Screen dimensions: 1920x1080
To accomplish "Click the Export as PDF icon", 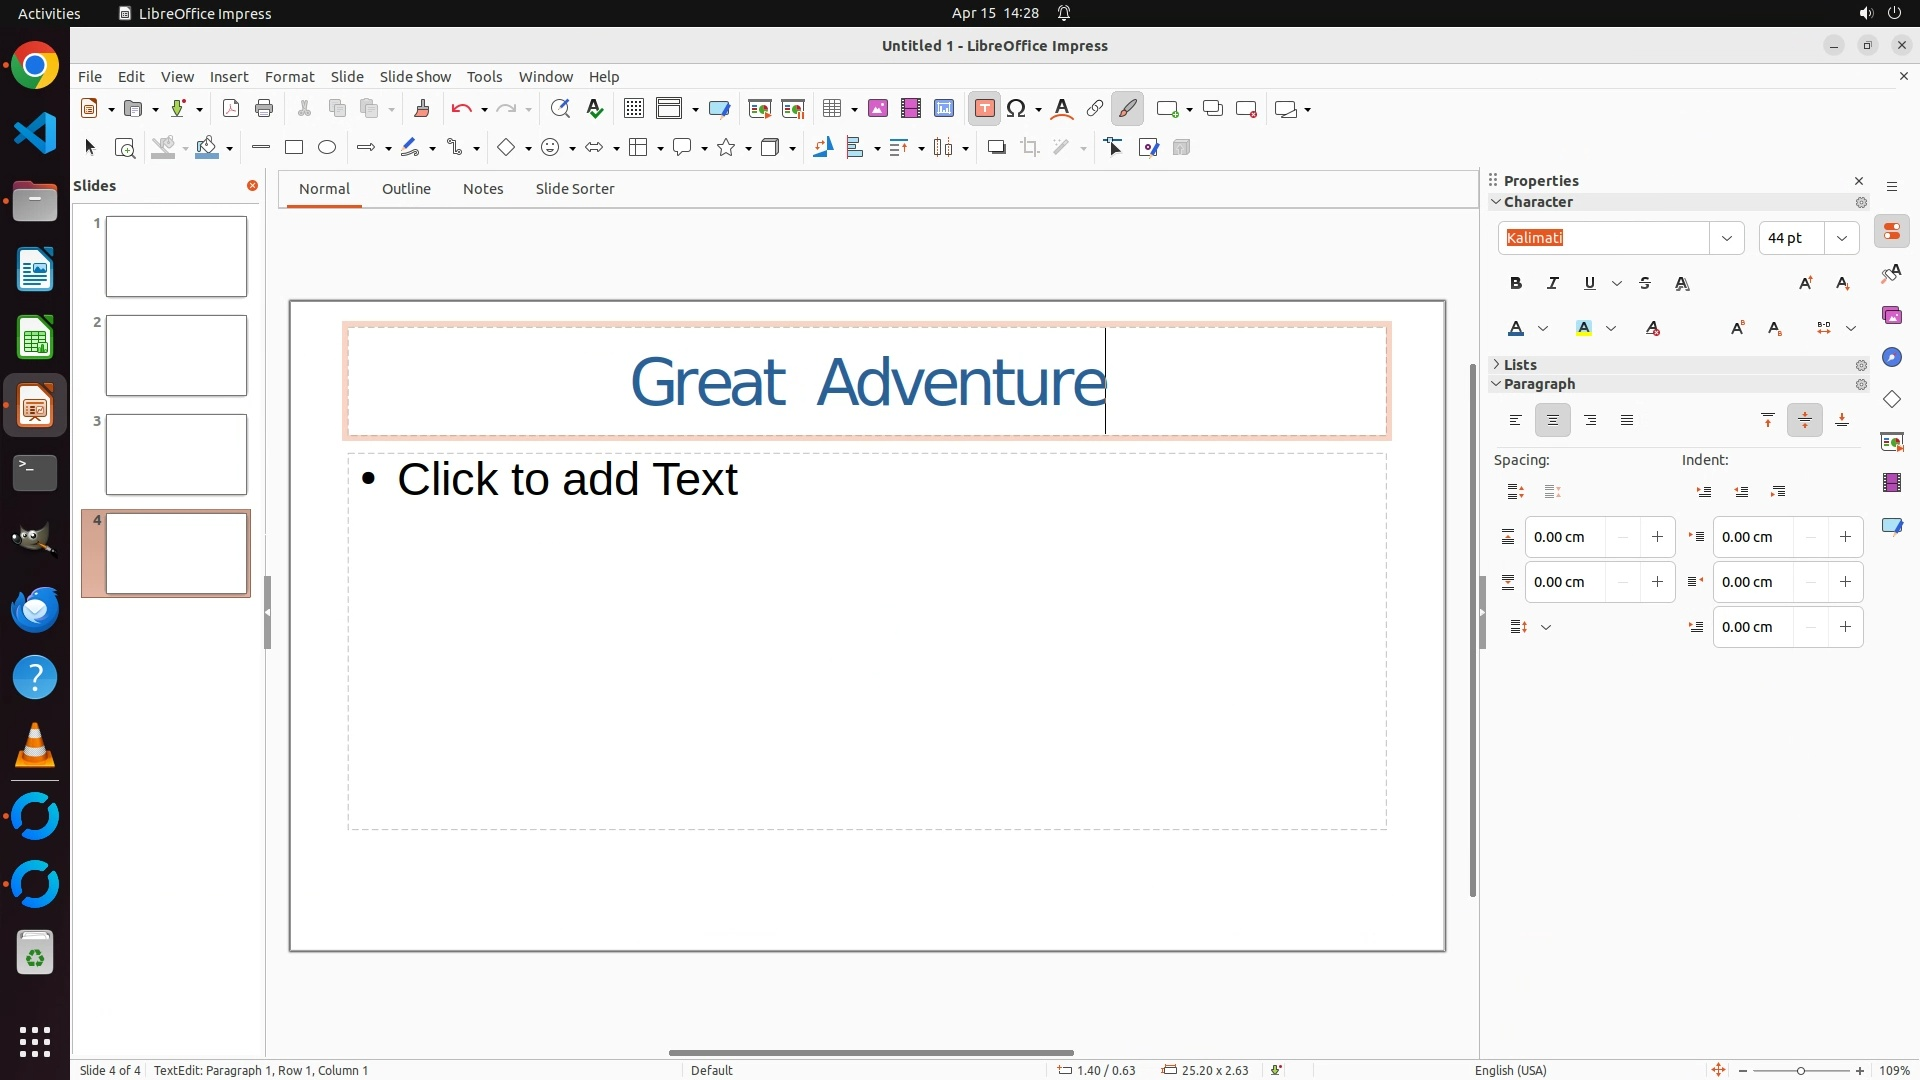I will point(231,109).
